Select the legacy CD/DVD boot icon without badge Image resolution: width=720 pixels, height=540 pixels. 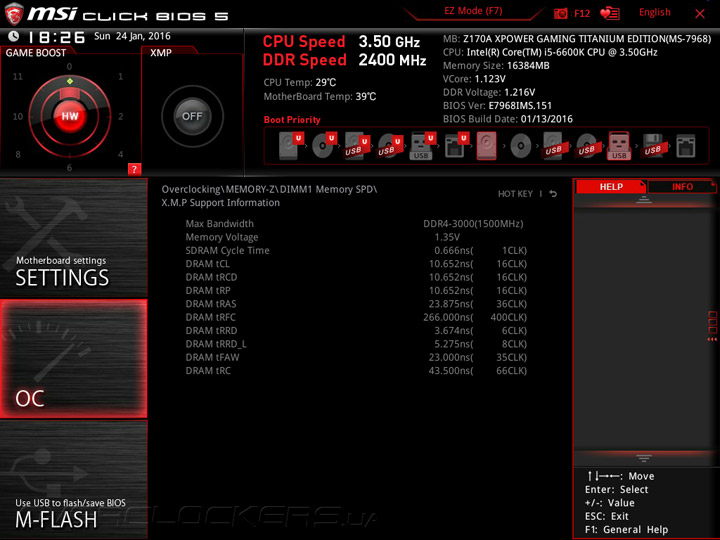(521, 146)
